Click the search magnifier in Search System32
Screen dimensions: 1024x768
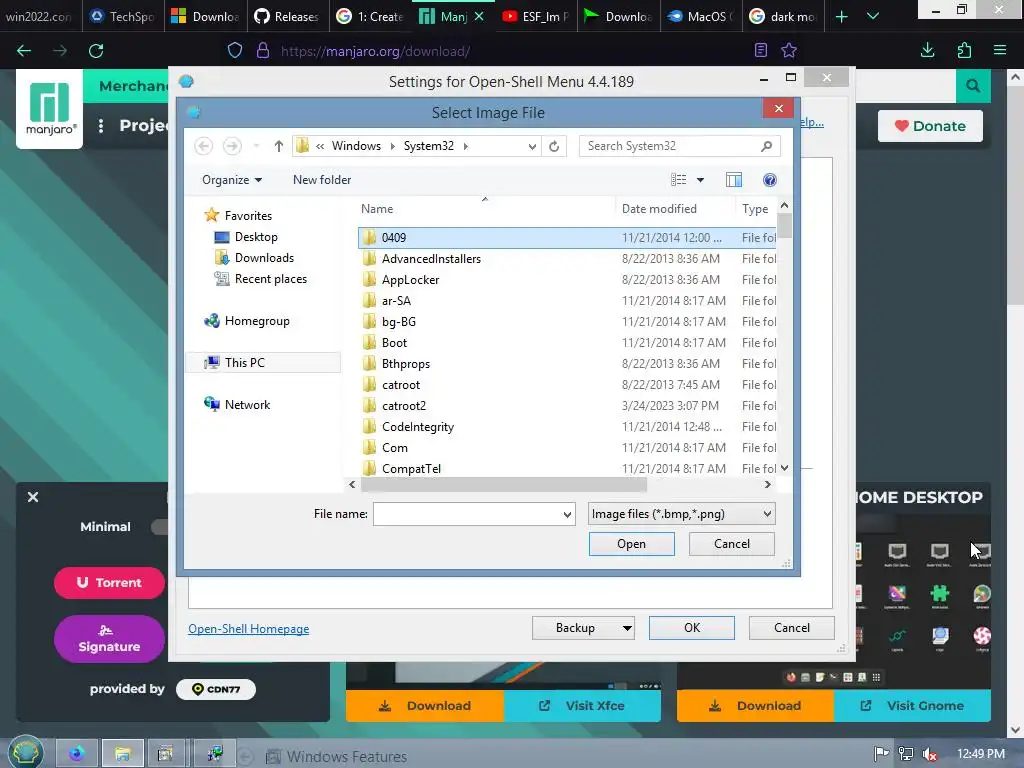[767, 146]
